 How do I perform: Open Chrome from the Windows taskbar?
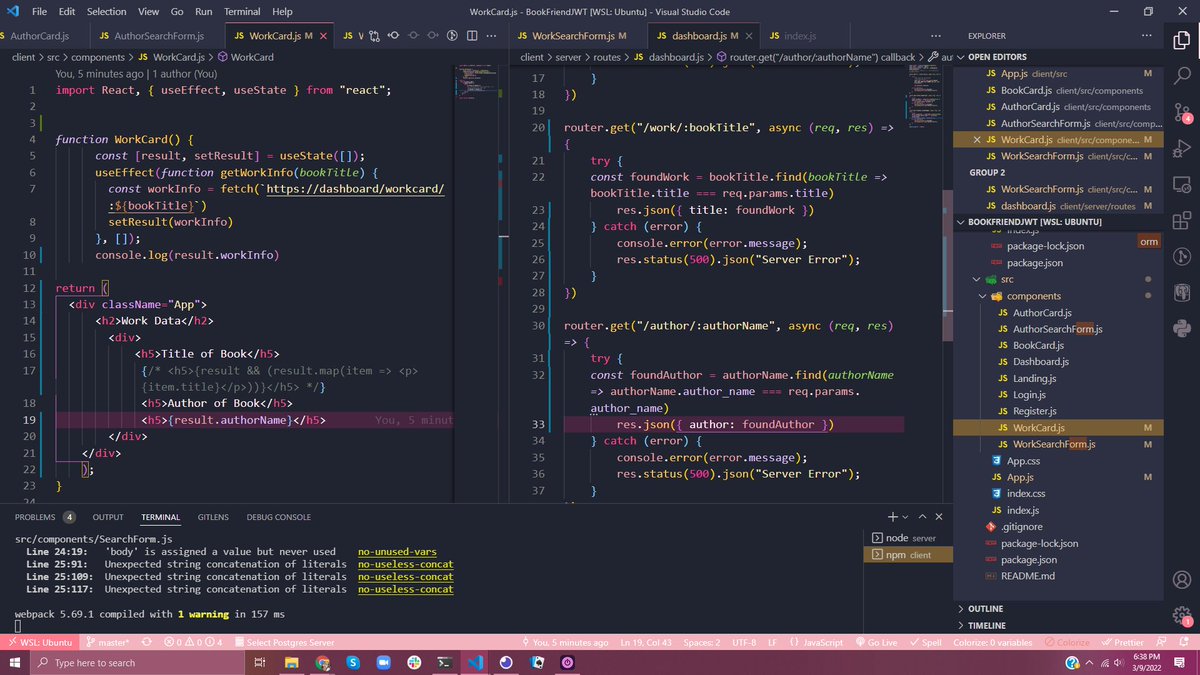click(323, 662)
